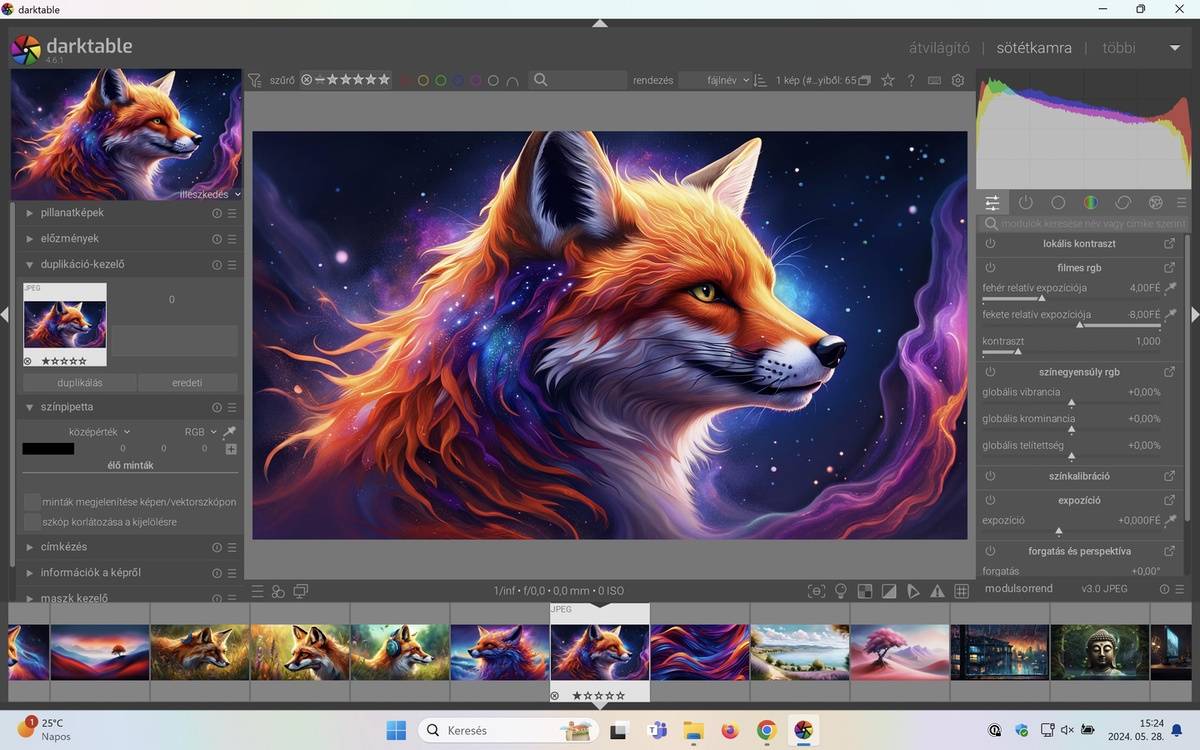Screen dimensions: 1200x750
Task: Enable minták megjelenítése képen/vektorszkópon checkbox
Action: click(x=32, y=502)
